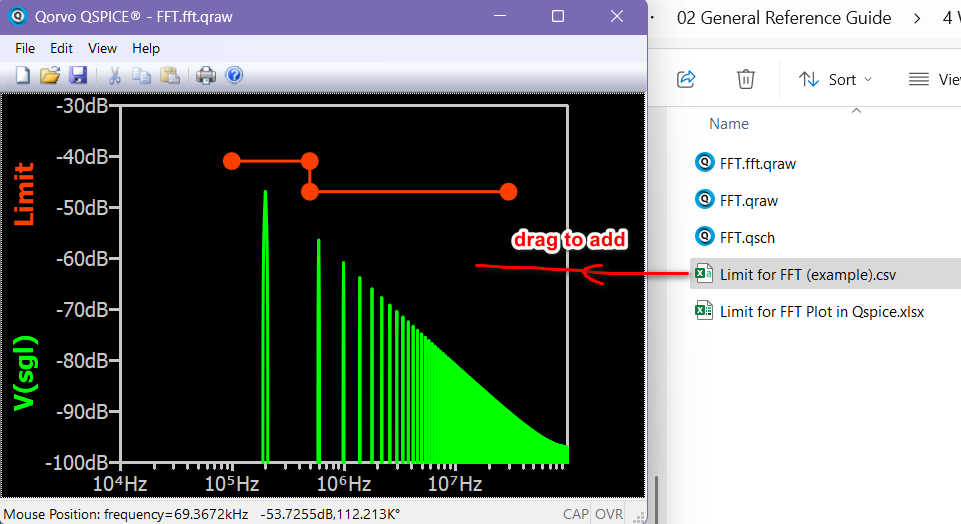Click the Open folder toolbar icon
This screenshot has width=961, height=524.
tap(50, 75)
